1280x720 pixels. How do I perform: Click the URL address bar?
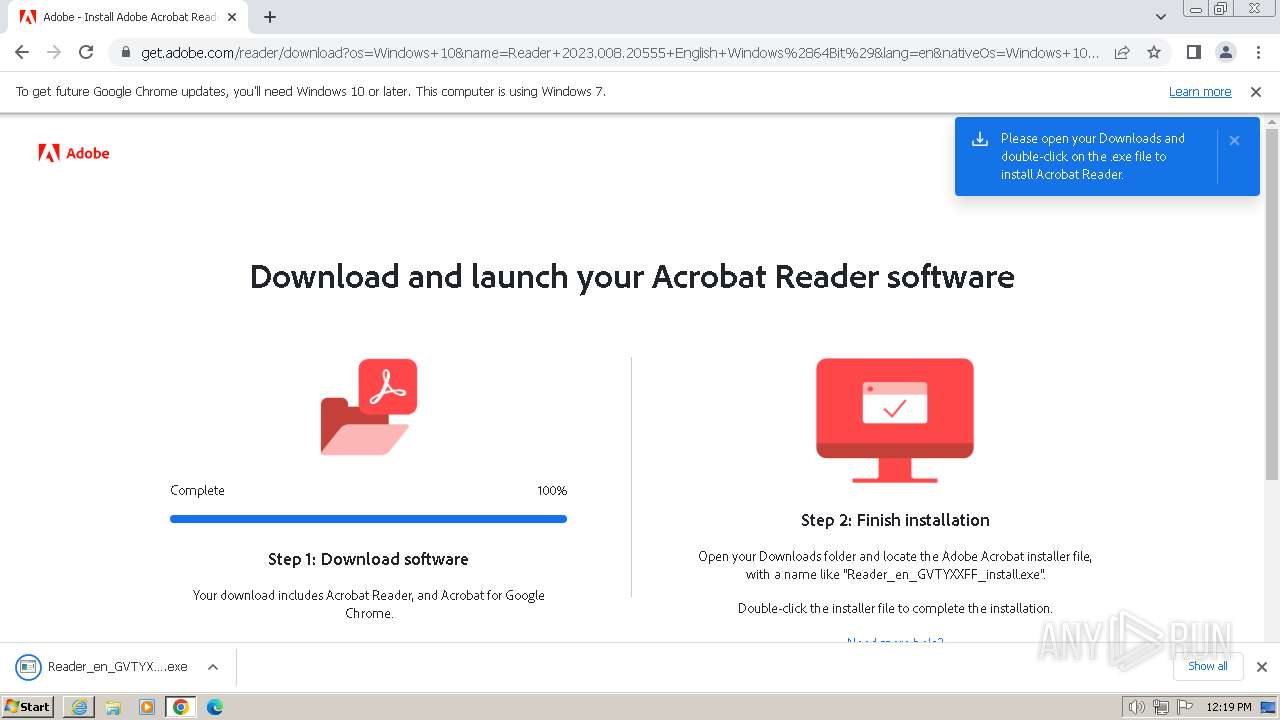coord(620,52)
